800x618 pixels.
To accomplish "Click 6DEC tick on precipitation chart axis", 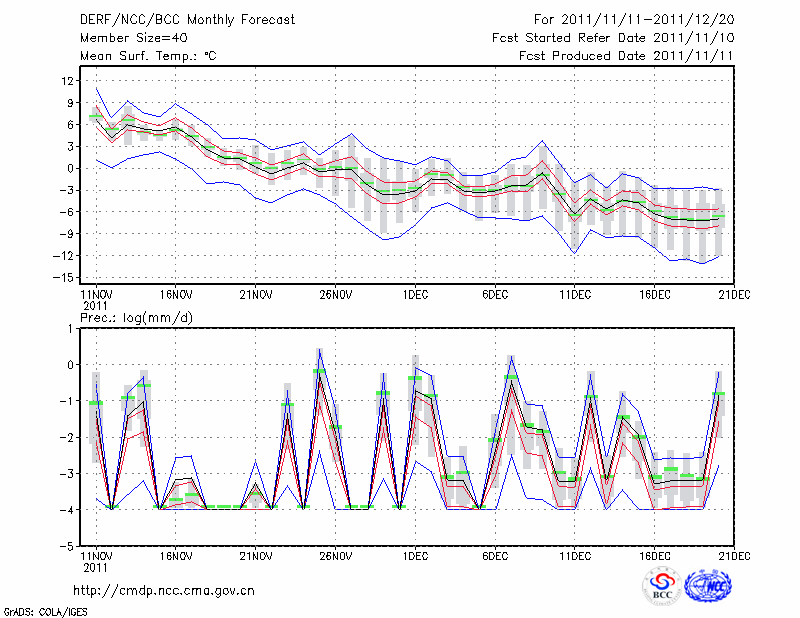I will click(x=495, y=555).
